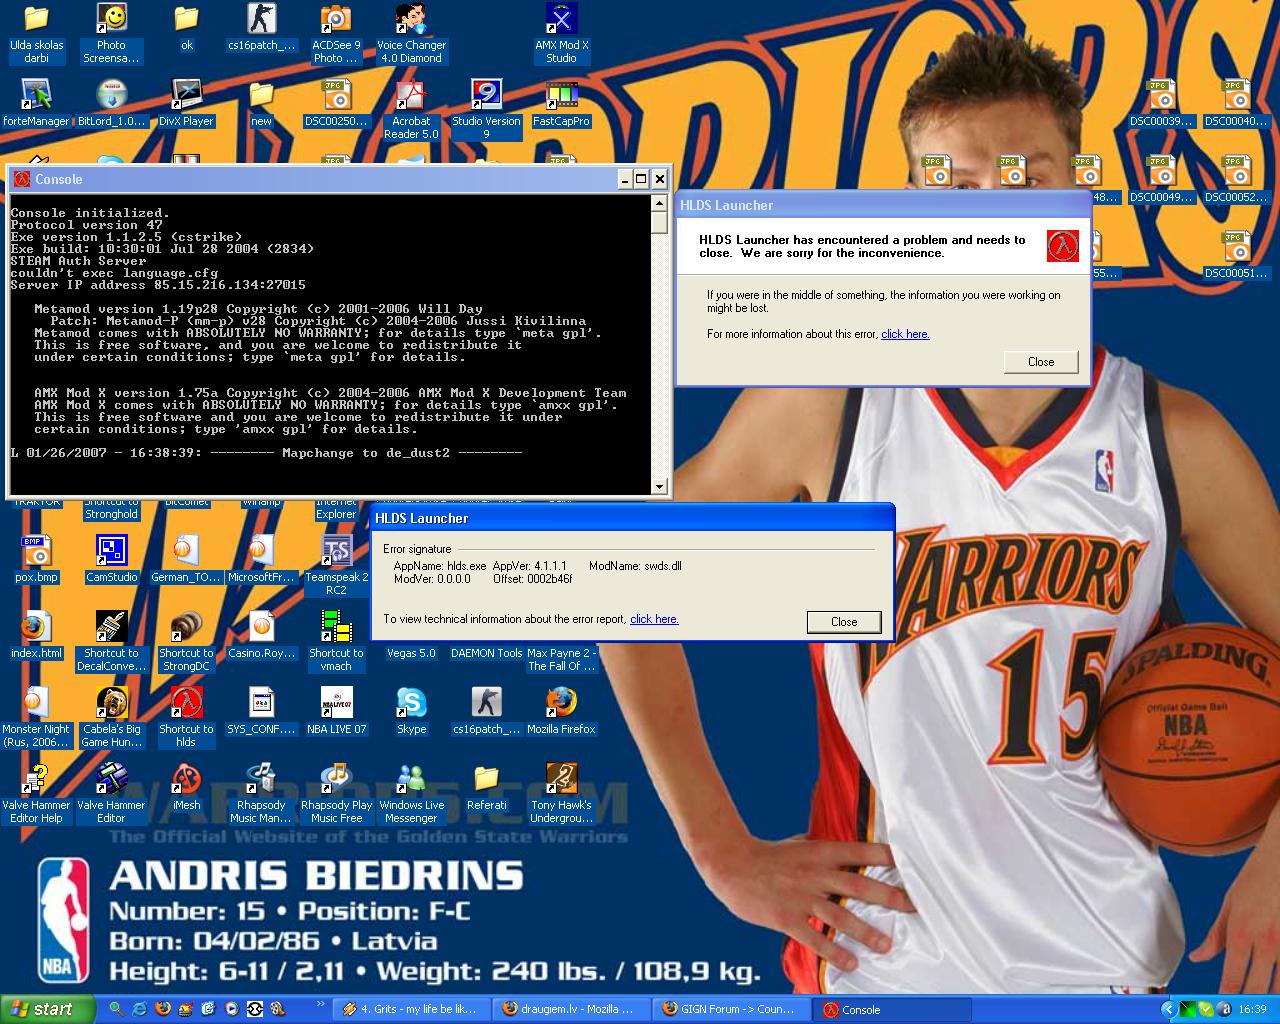Click the Console window title bar icon
The height and width of the screenshot is (1024, 1280).
pyautogui.click(x=22, y=179)
